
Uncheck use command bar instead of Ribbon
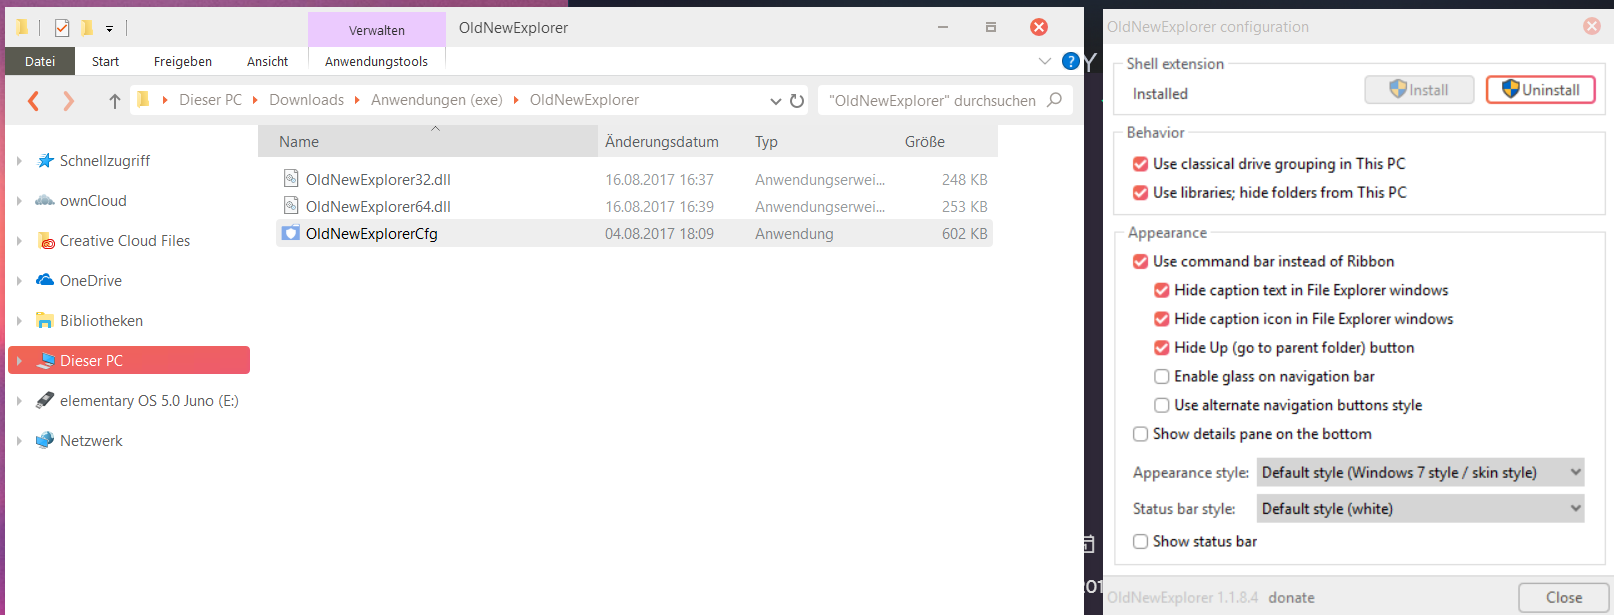tap(1140, 262)
